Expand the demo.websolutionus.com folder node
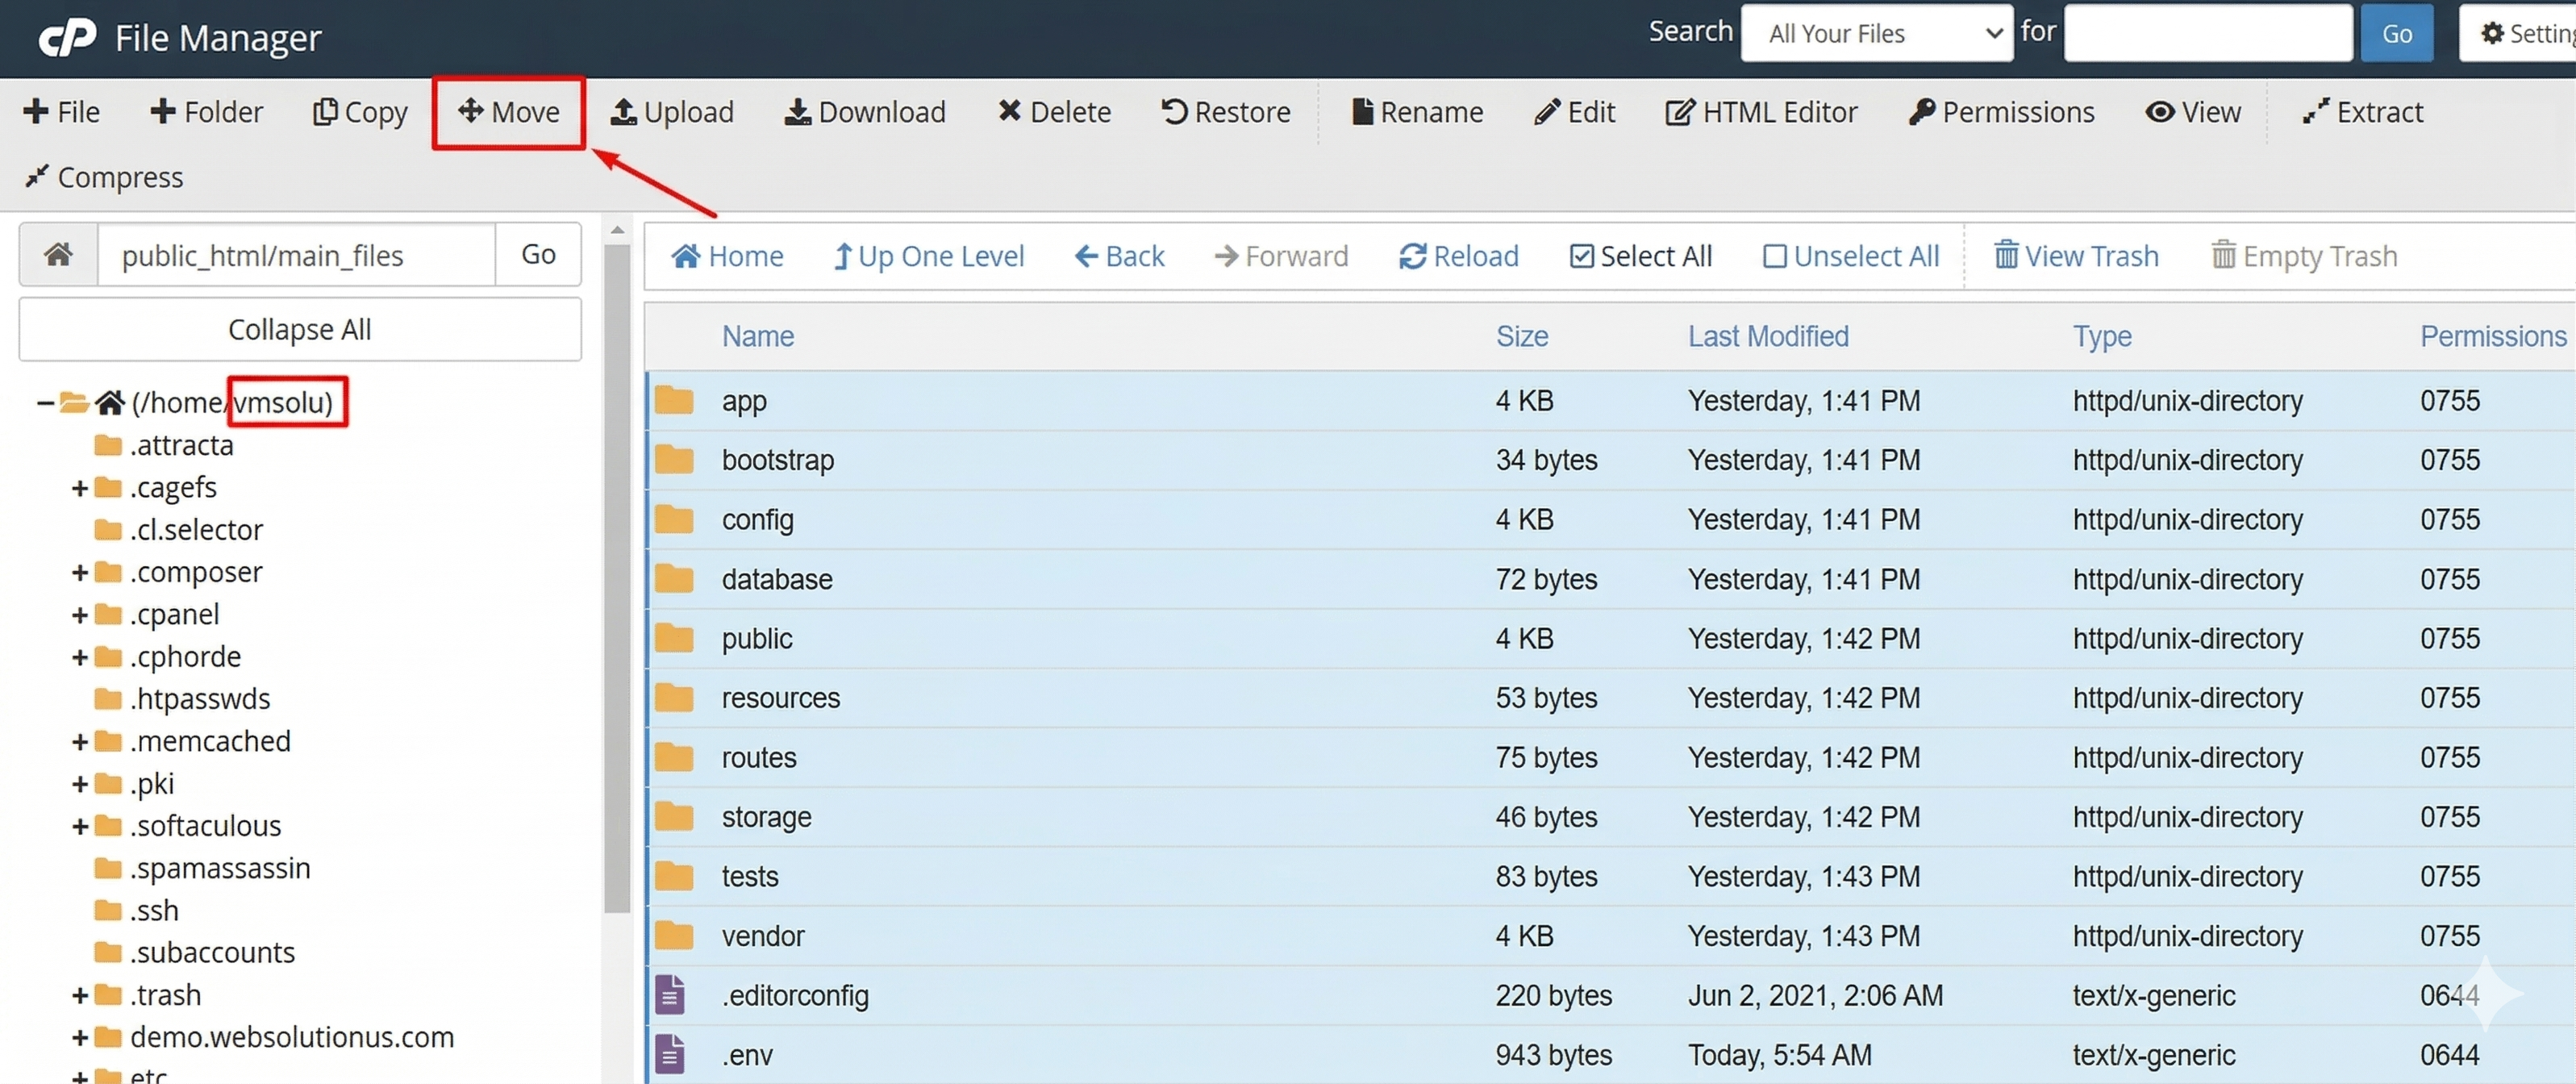This screenshot has width=2576, height=1084. (80, 1037)
